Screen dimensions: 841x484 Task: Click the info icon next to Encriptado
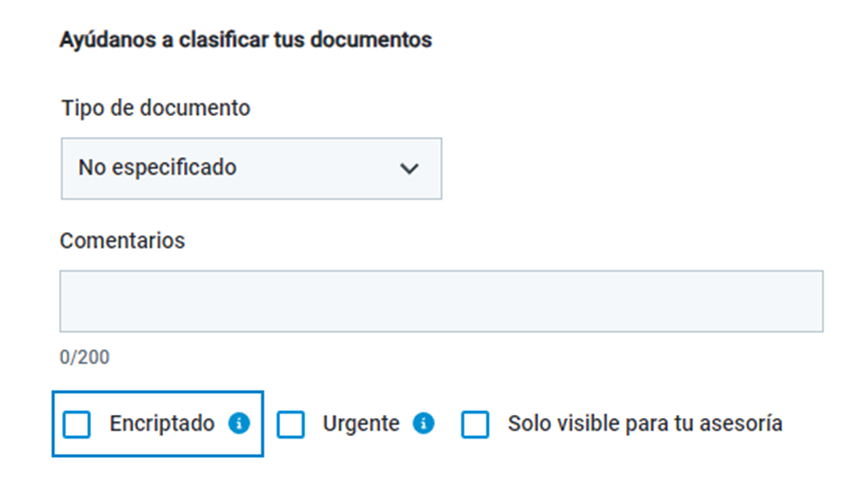[x=239, y=423]
